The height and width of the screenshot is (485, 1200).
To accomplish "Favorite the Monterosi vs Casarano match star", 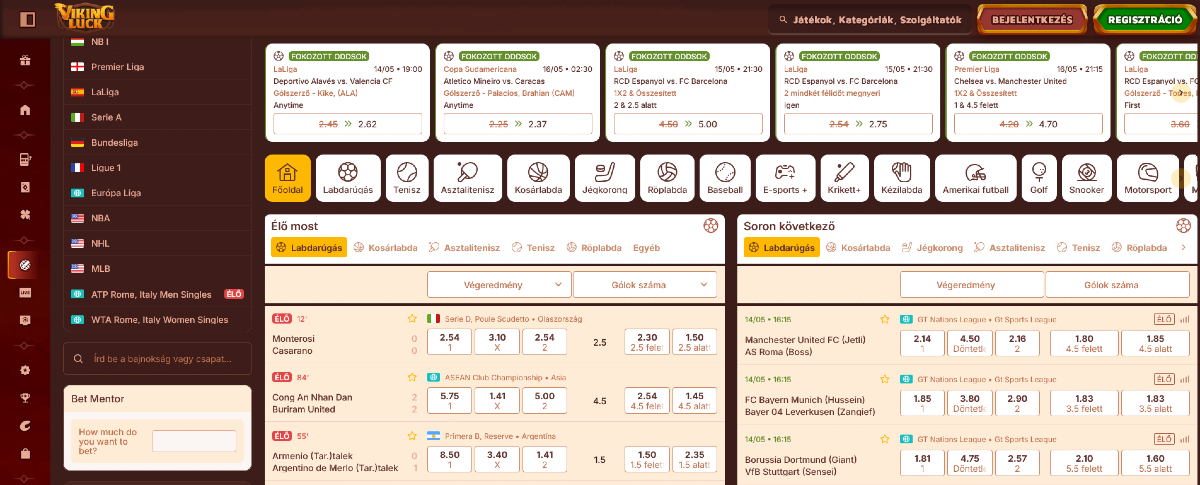I will point(411,318).
